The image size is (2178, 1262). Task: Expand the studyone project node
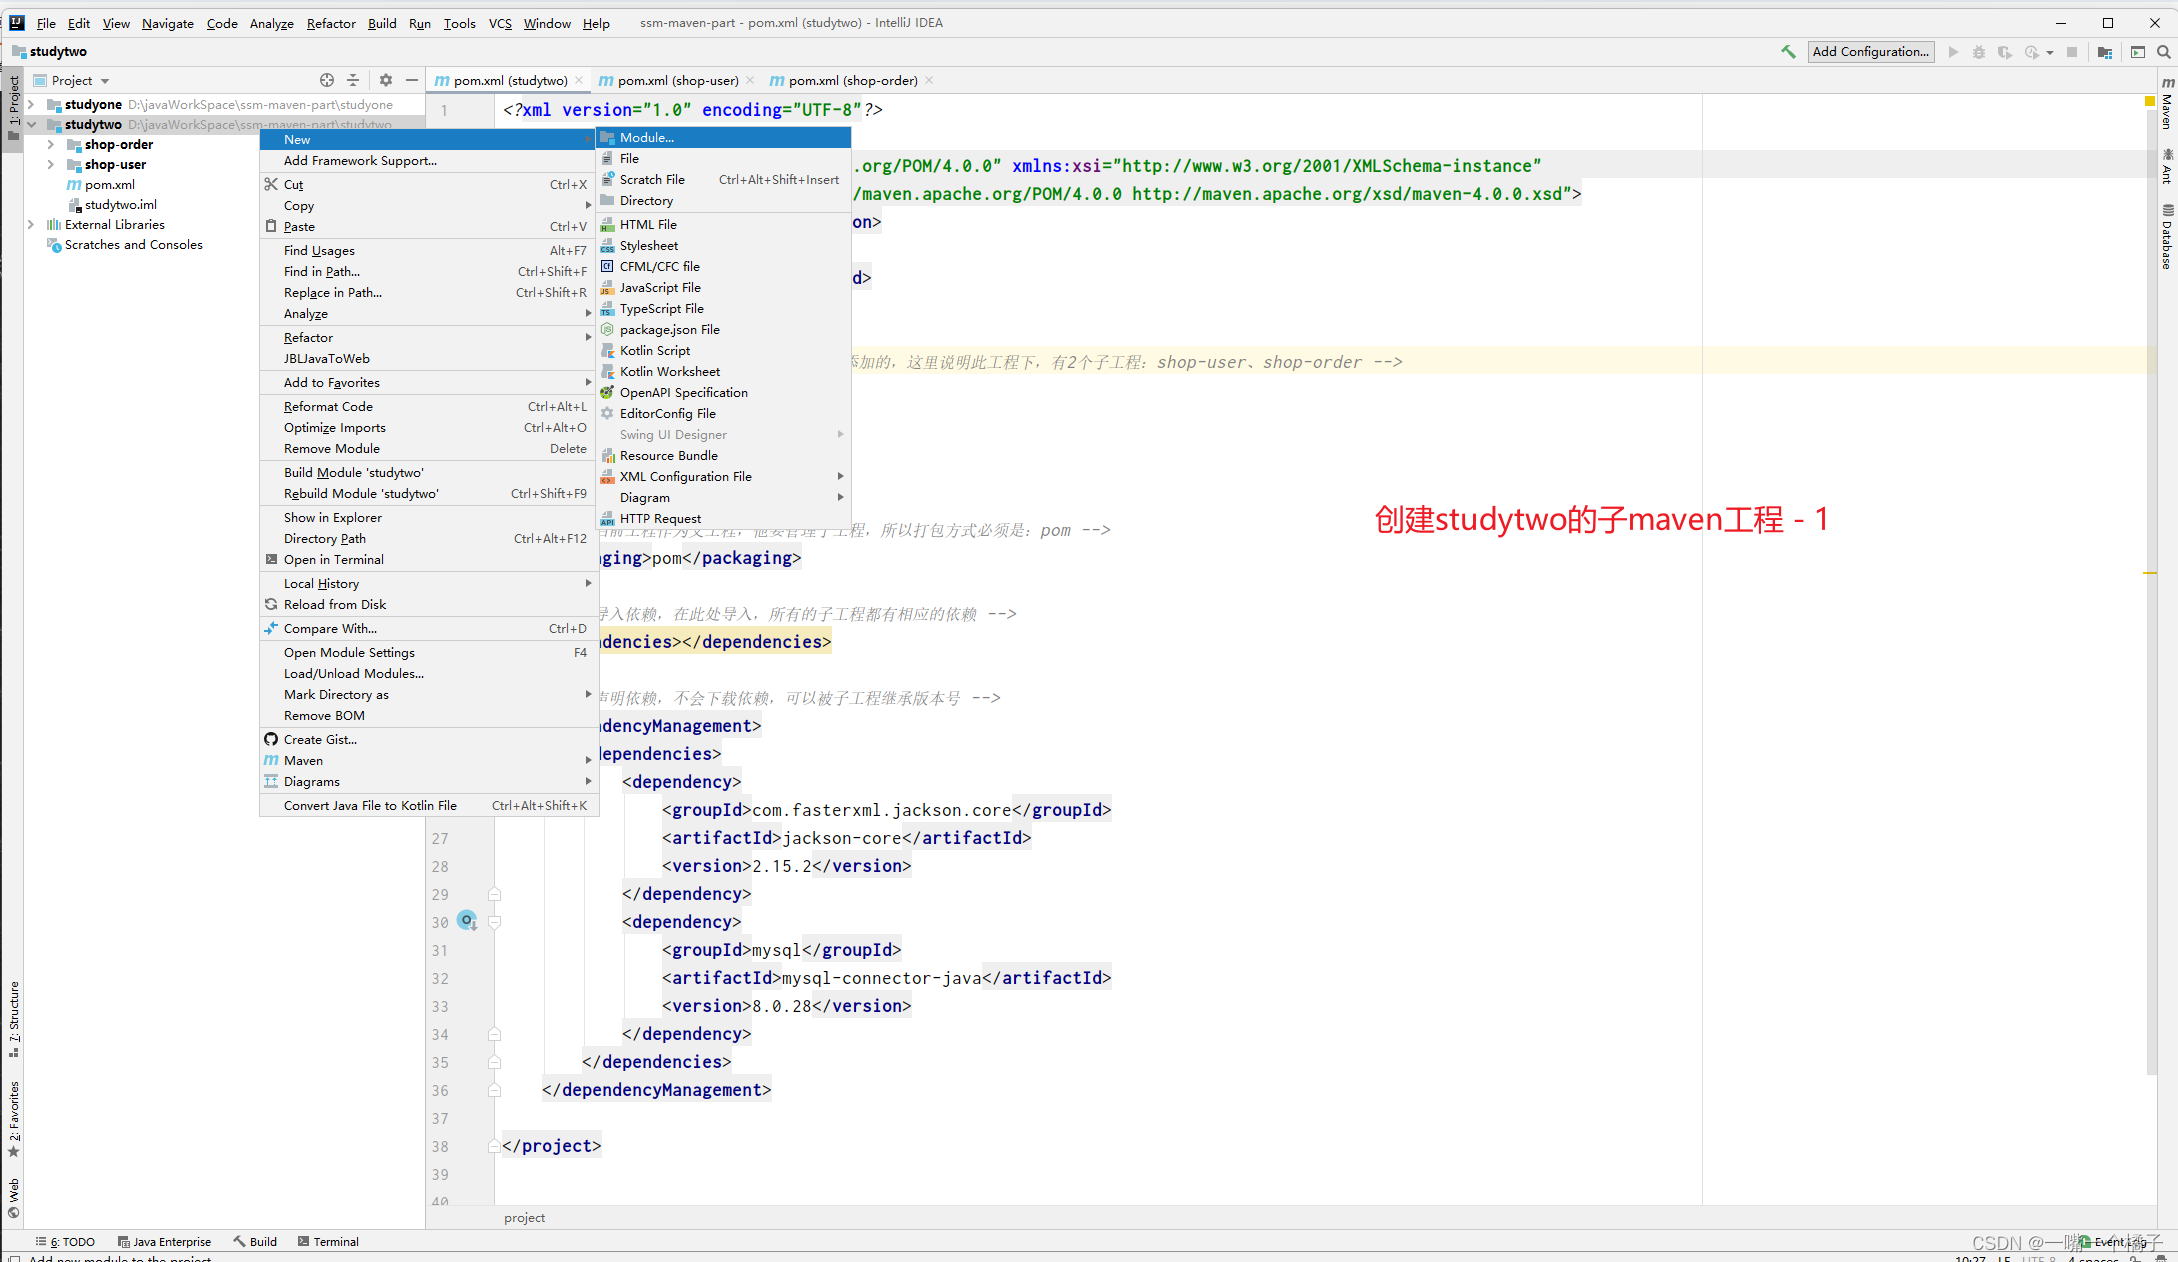pyautogui.click(x=31, y=104)
